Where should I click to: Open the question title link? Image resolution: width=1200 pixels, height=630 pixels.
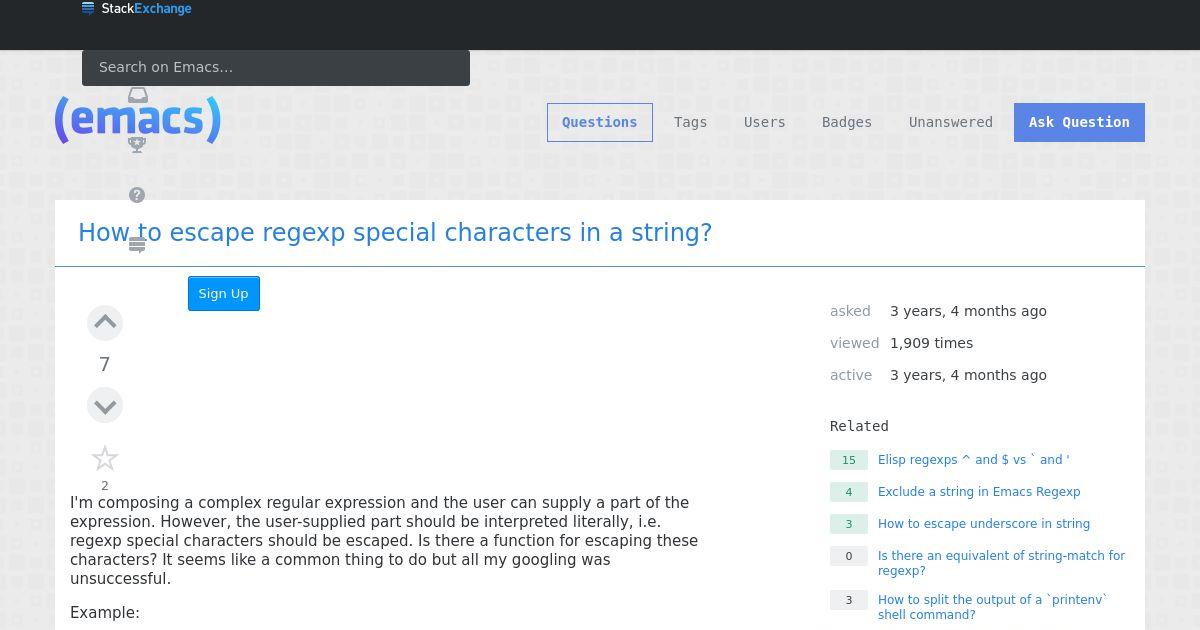point(395,232)
